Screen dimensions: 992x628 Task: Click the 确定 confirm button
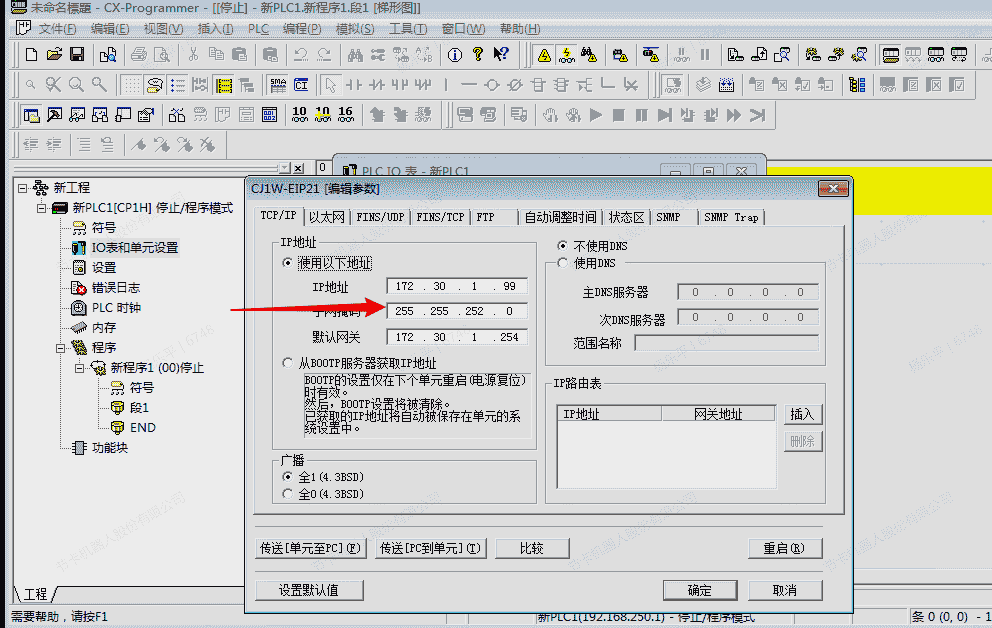coord(699,590)
